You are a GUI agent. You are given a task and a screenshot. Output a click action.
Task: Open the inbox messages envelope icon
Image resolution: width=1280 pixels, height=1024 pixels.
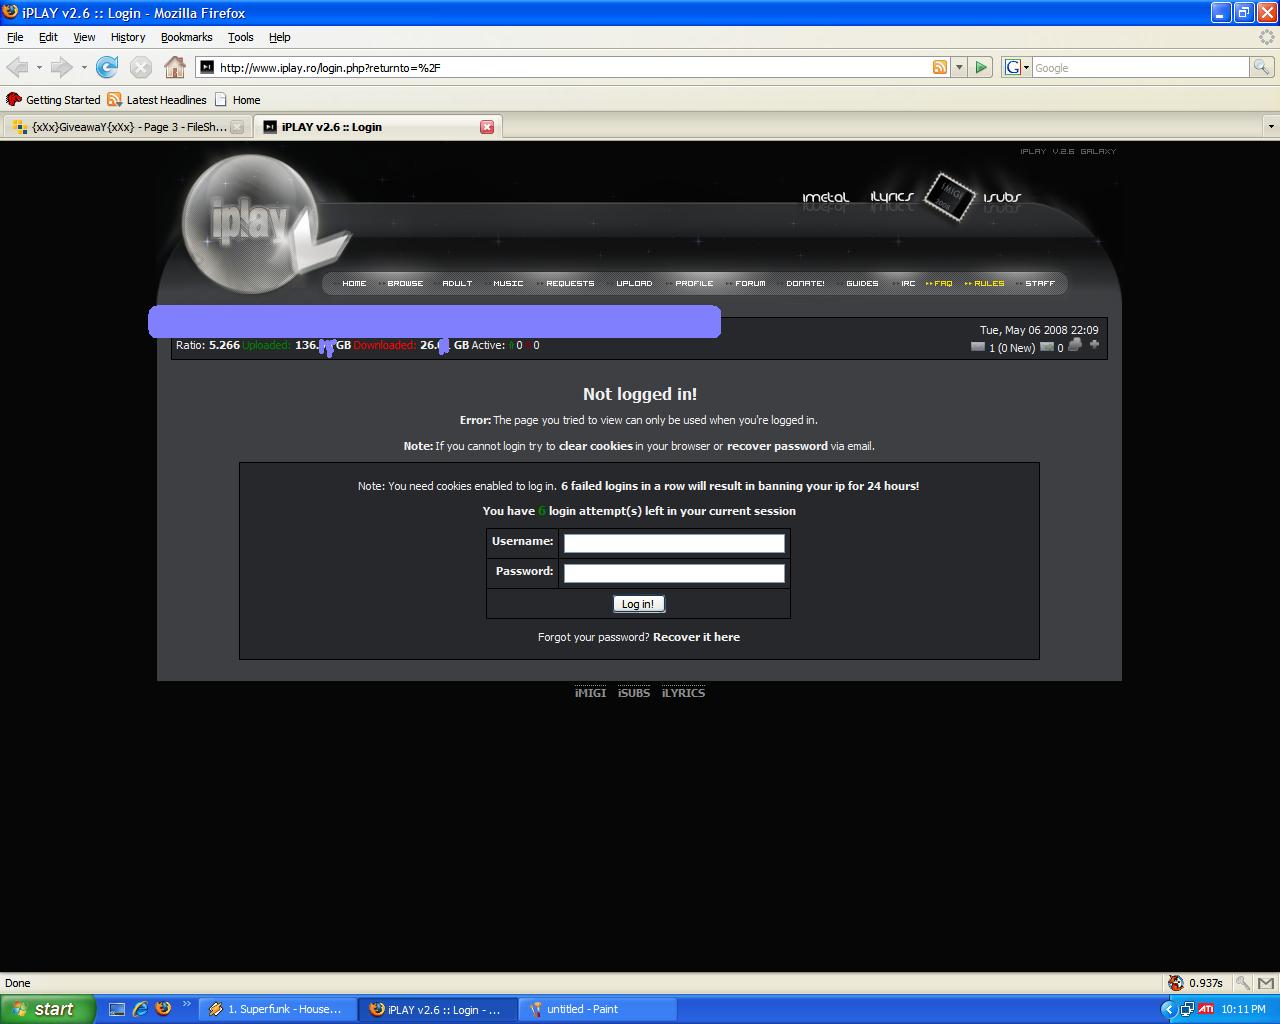pyautogui.click(x=978, y=347)
